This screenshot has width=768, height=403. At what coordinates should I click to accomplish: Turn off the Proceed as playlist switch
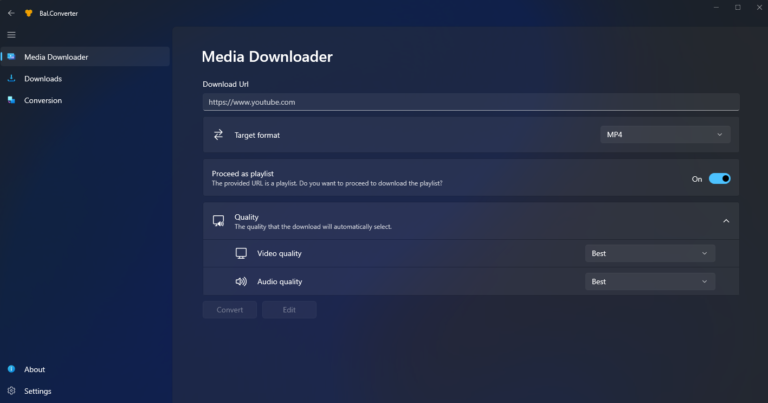pos(720,179)
